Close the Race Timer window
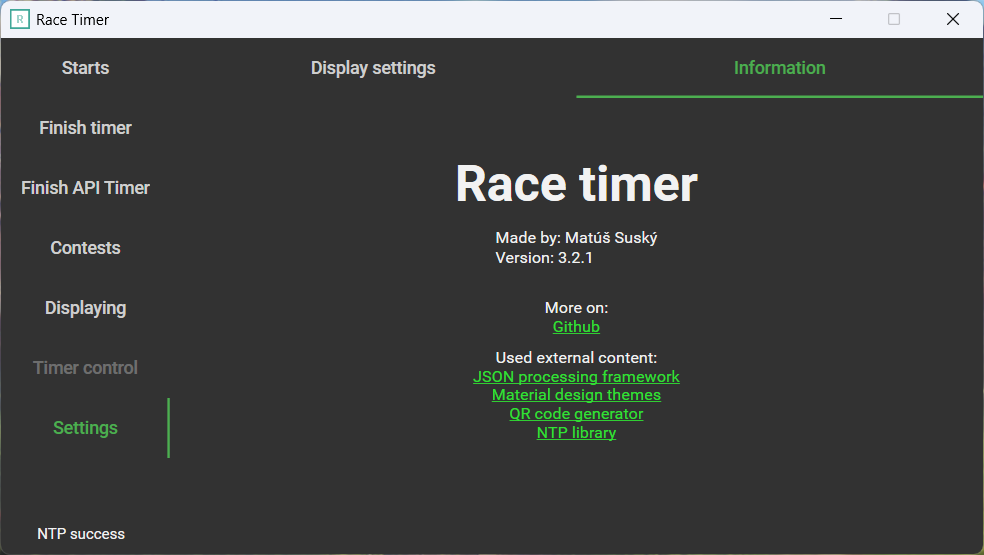The width and height of the screenshot is (984, 555). [x=953, y=19]
